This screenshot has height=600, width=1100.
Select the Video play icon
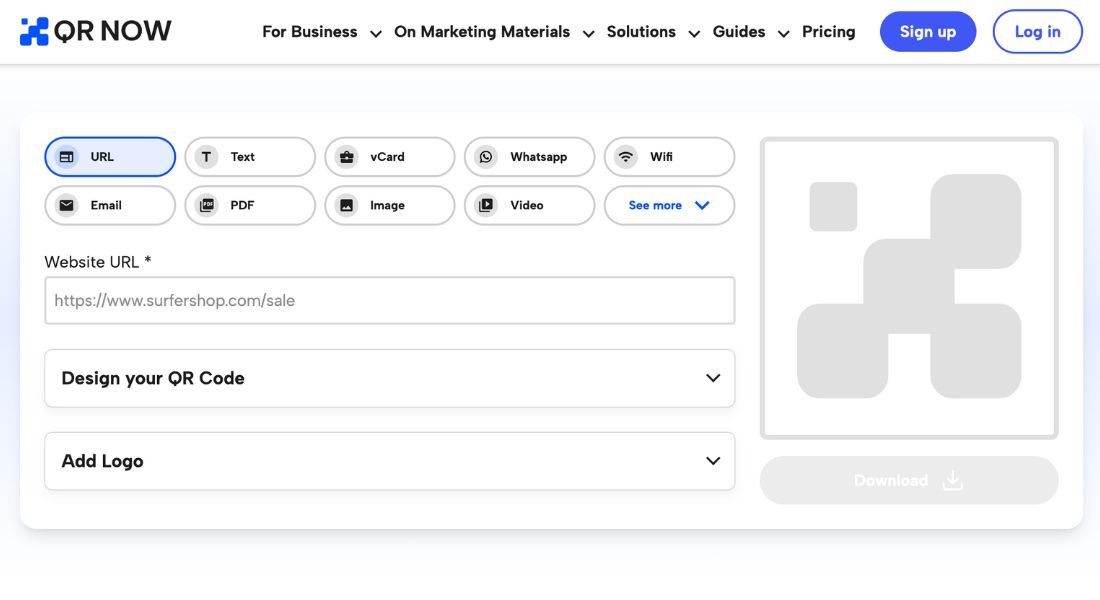[486, 205]
